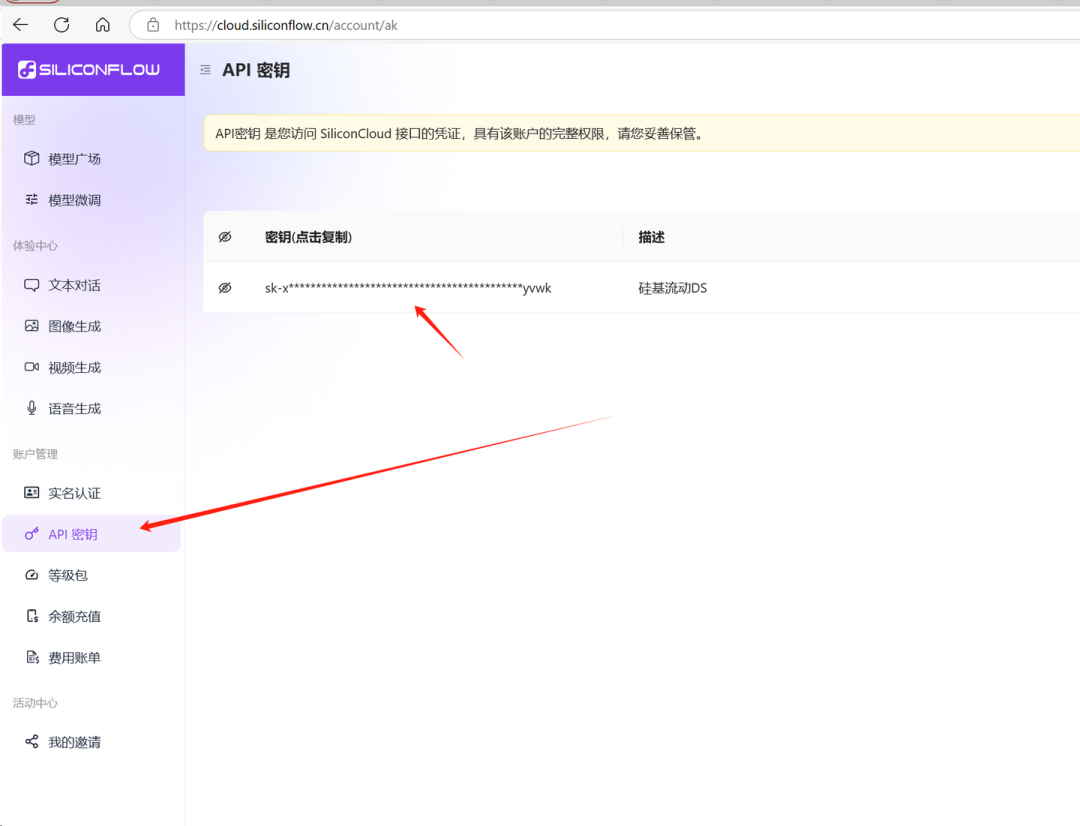Click the API 密钥 page title
The width and height of the screenshot is (1080, 826).
pyautogui.click(x=256, y=70)
